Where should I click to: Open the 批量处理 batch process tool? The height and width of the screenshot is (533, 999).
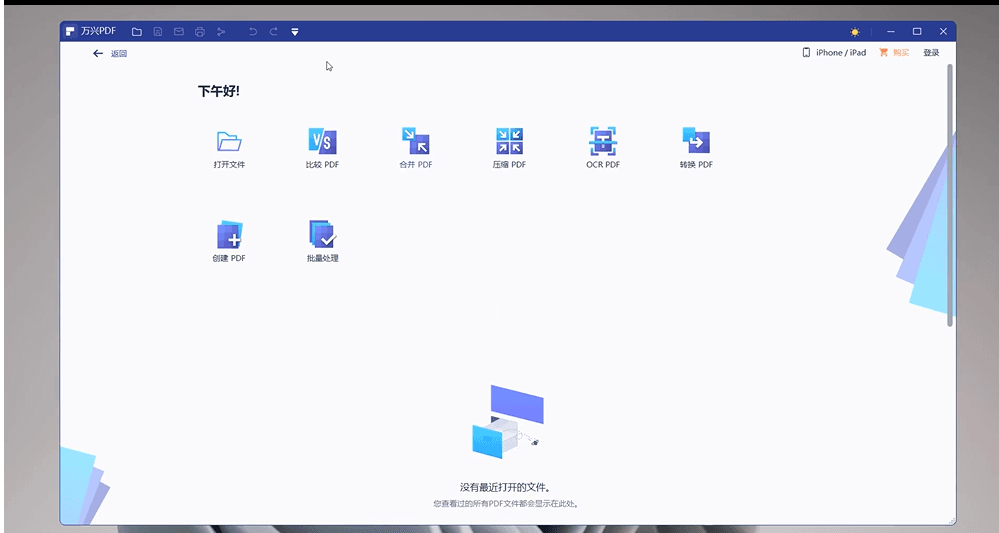[x=322, y=235]
